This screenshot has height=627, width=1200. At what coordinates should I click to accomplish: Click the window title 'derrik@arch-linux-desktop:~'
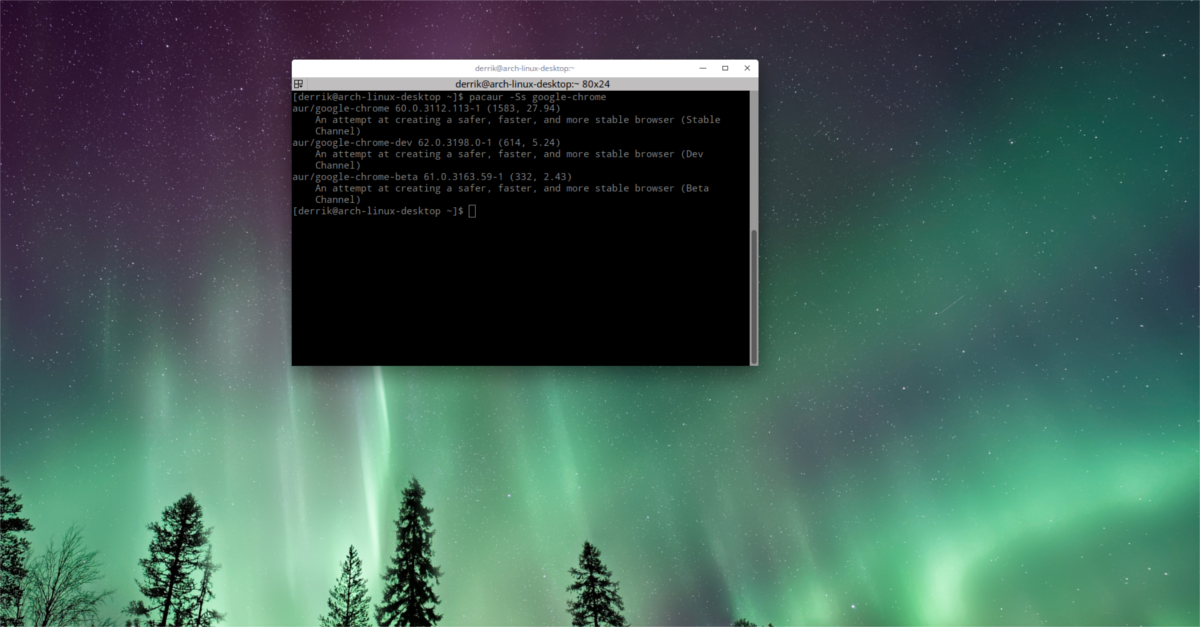[524, 68]
